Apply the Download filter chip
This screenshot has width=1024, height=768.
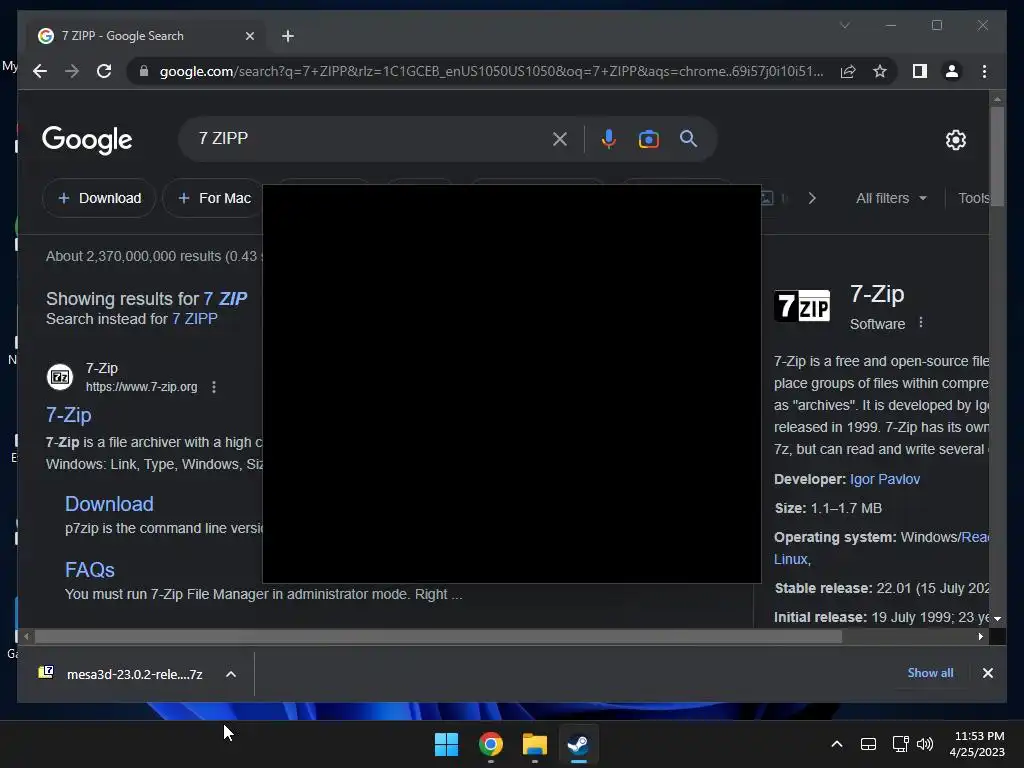click(x=99, y=198)
